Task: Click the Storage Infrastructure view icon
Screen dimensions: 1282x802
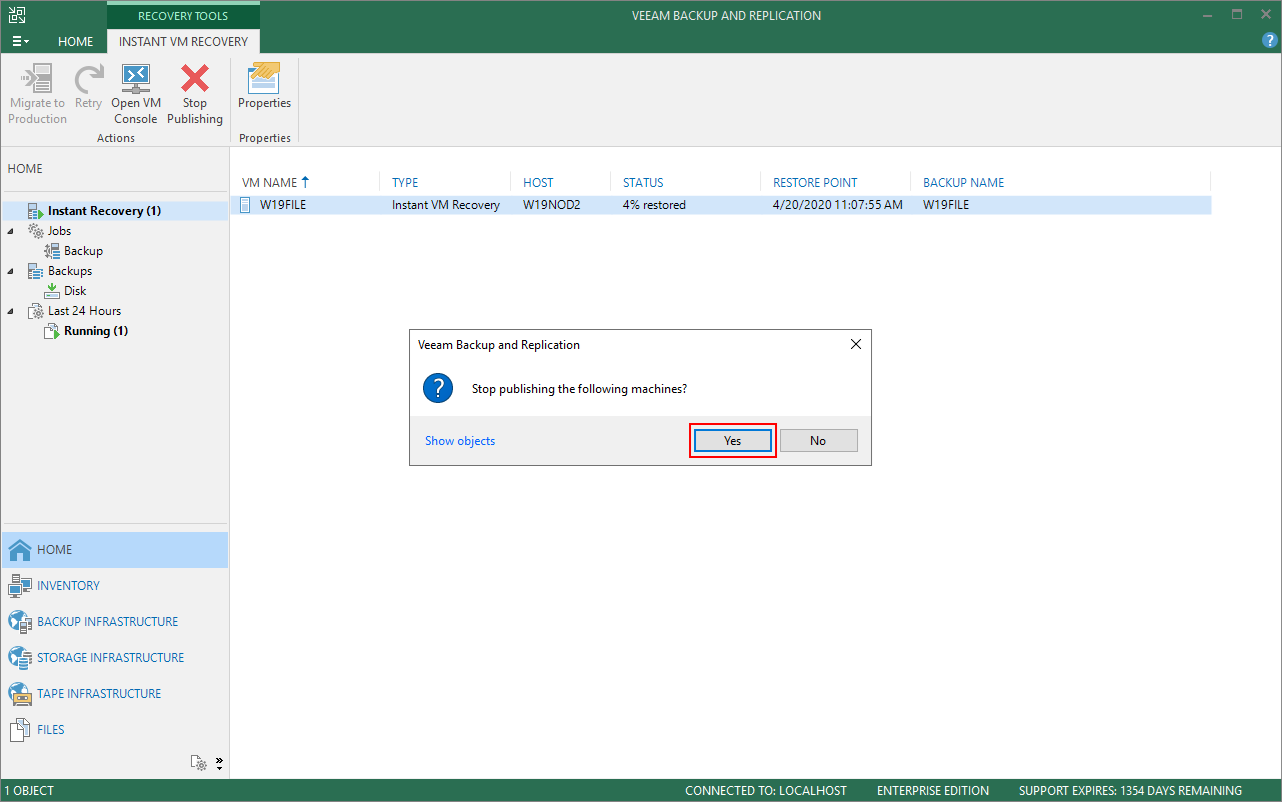Action: [x=20, y=658]
